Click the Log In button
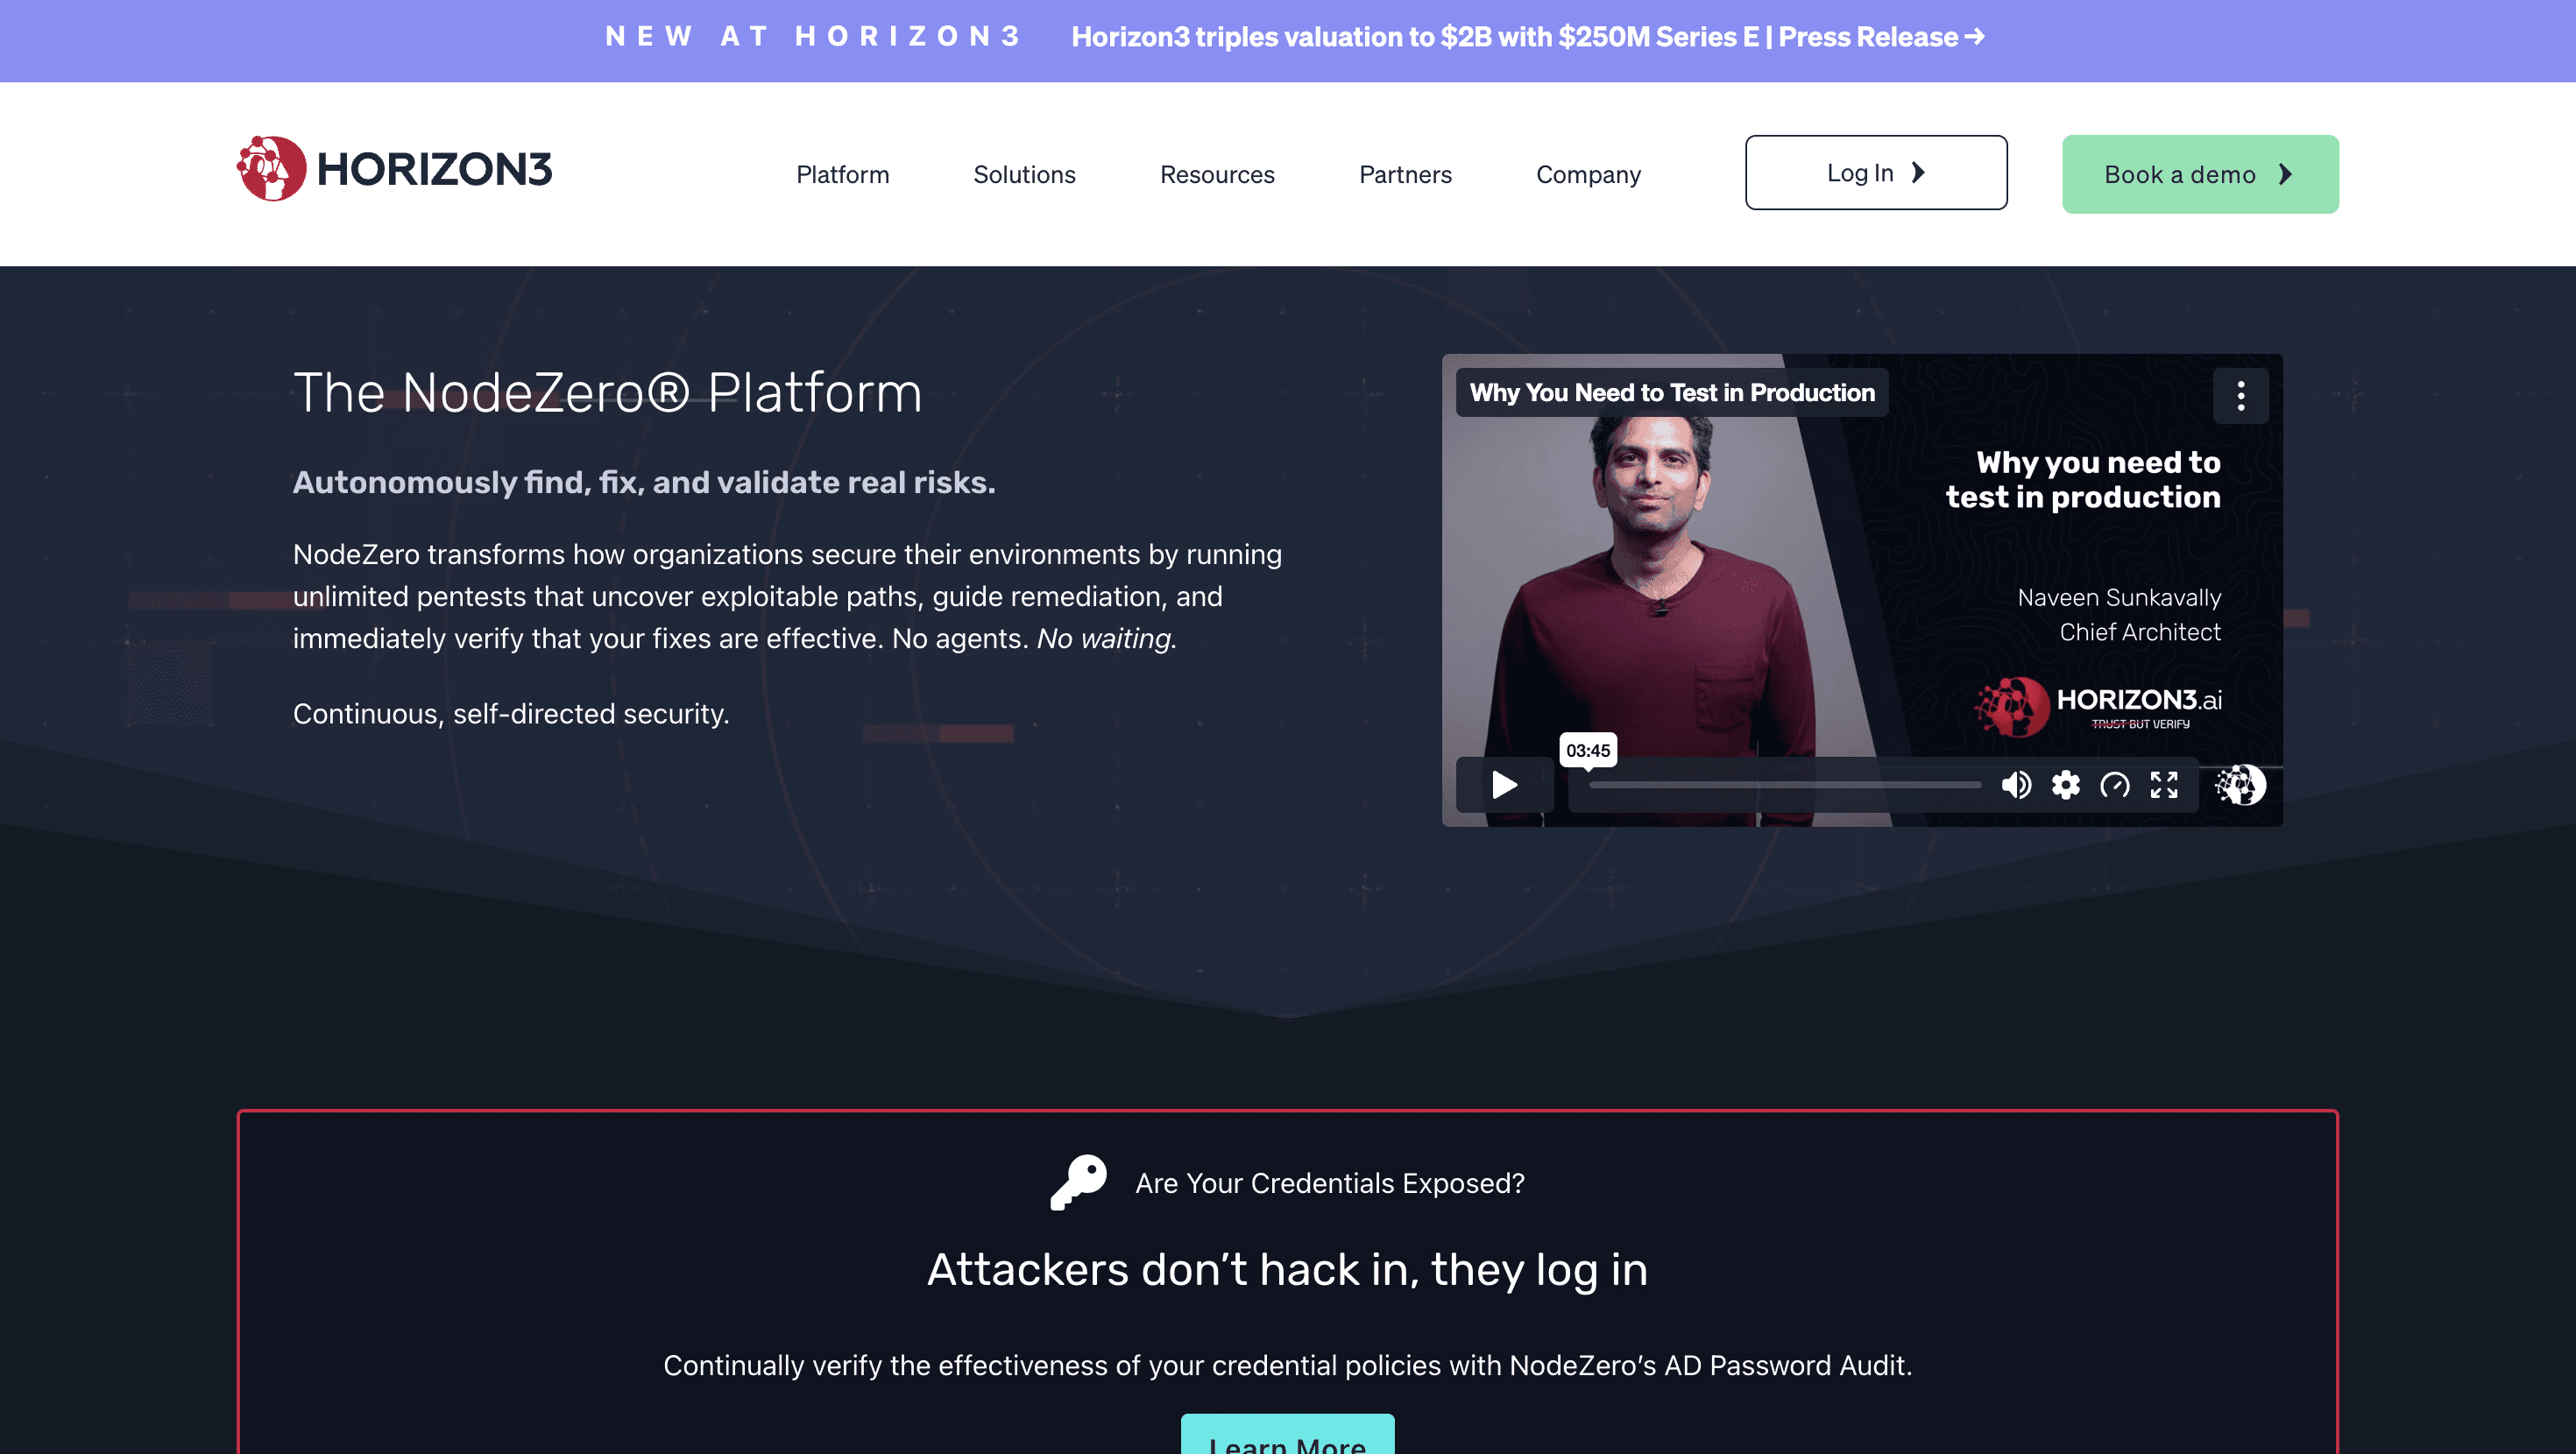Image resolution: width=2576 pixels, height=1454 pixels. [1876, 173]
